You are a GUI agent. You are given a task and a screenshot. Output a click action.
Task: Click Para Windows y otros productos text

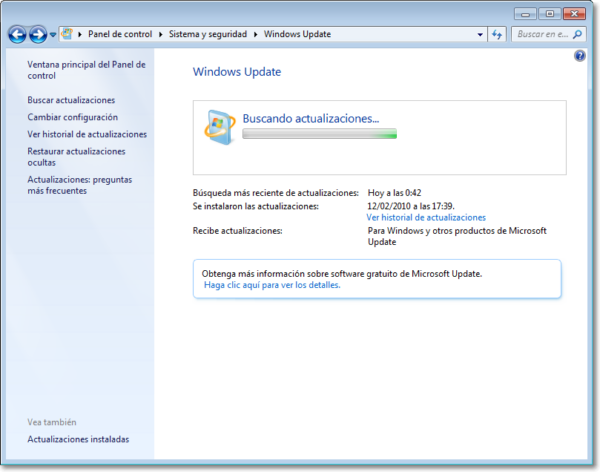(457, 236)
